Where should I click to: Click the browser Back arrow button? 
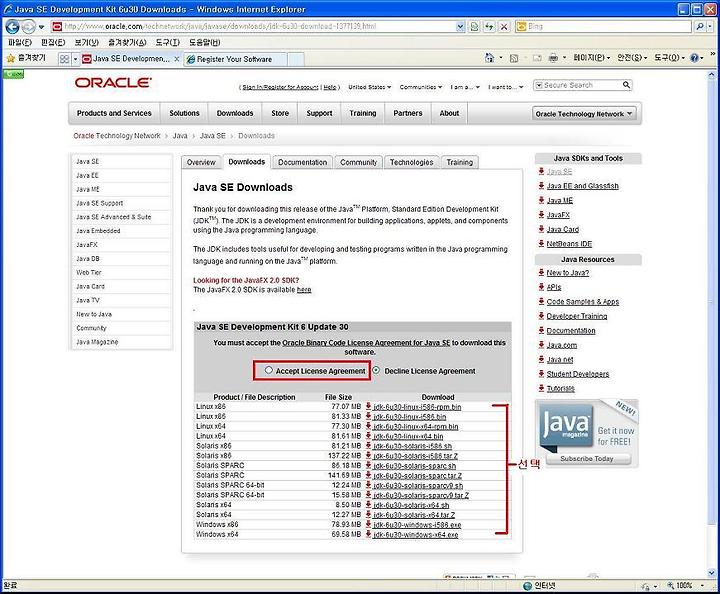(x=12, y=27)
